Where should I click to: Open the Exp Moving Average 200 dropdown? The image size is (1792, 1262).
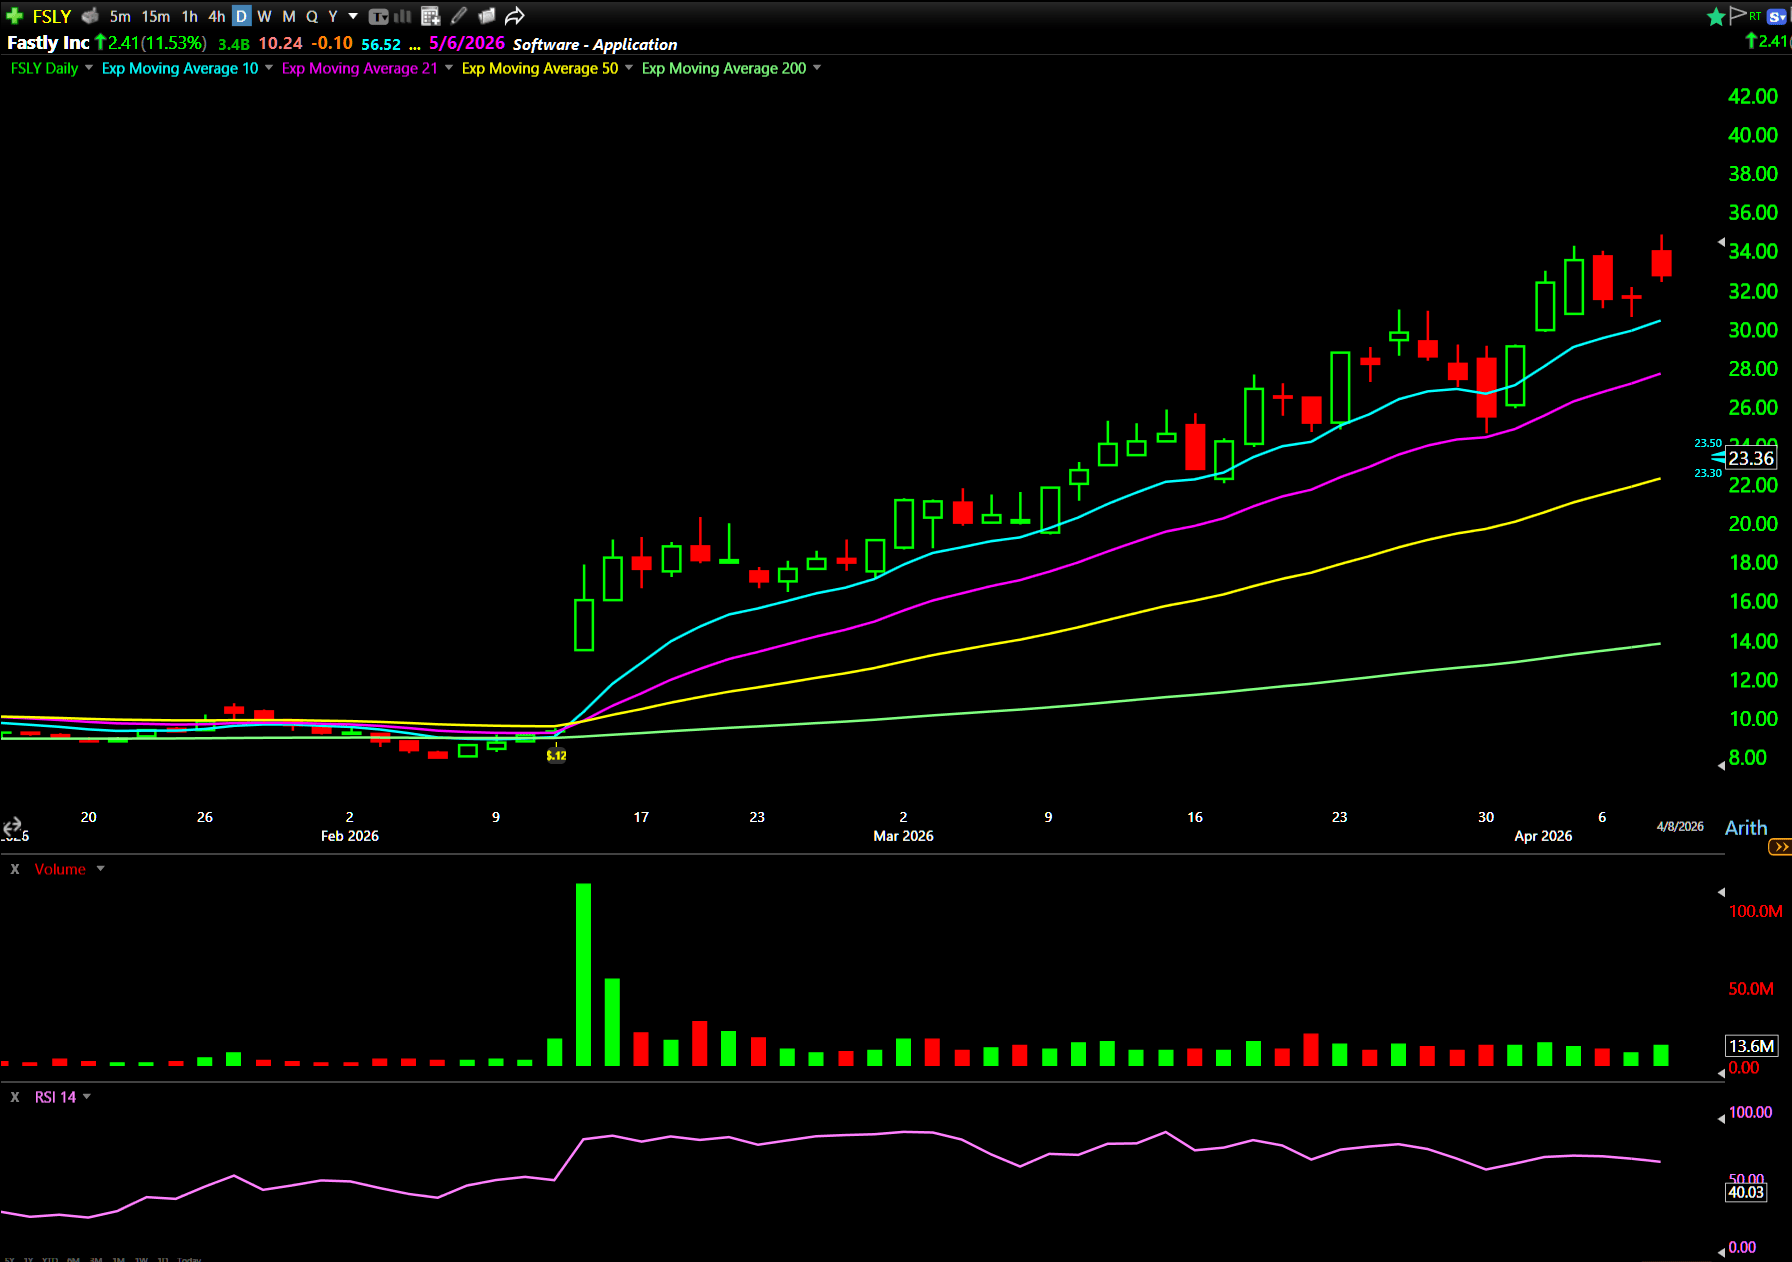(817, 68)
